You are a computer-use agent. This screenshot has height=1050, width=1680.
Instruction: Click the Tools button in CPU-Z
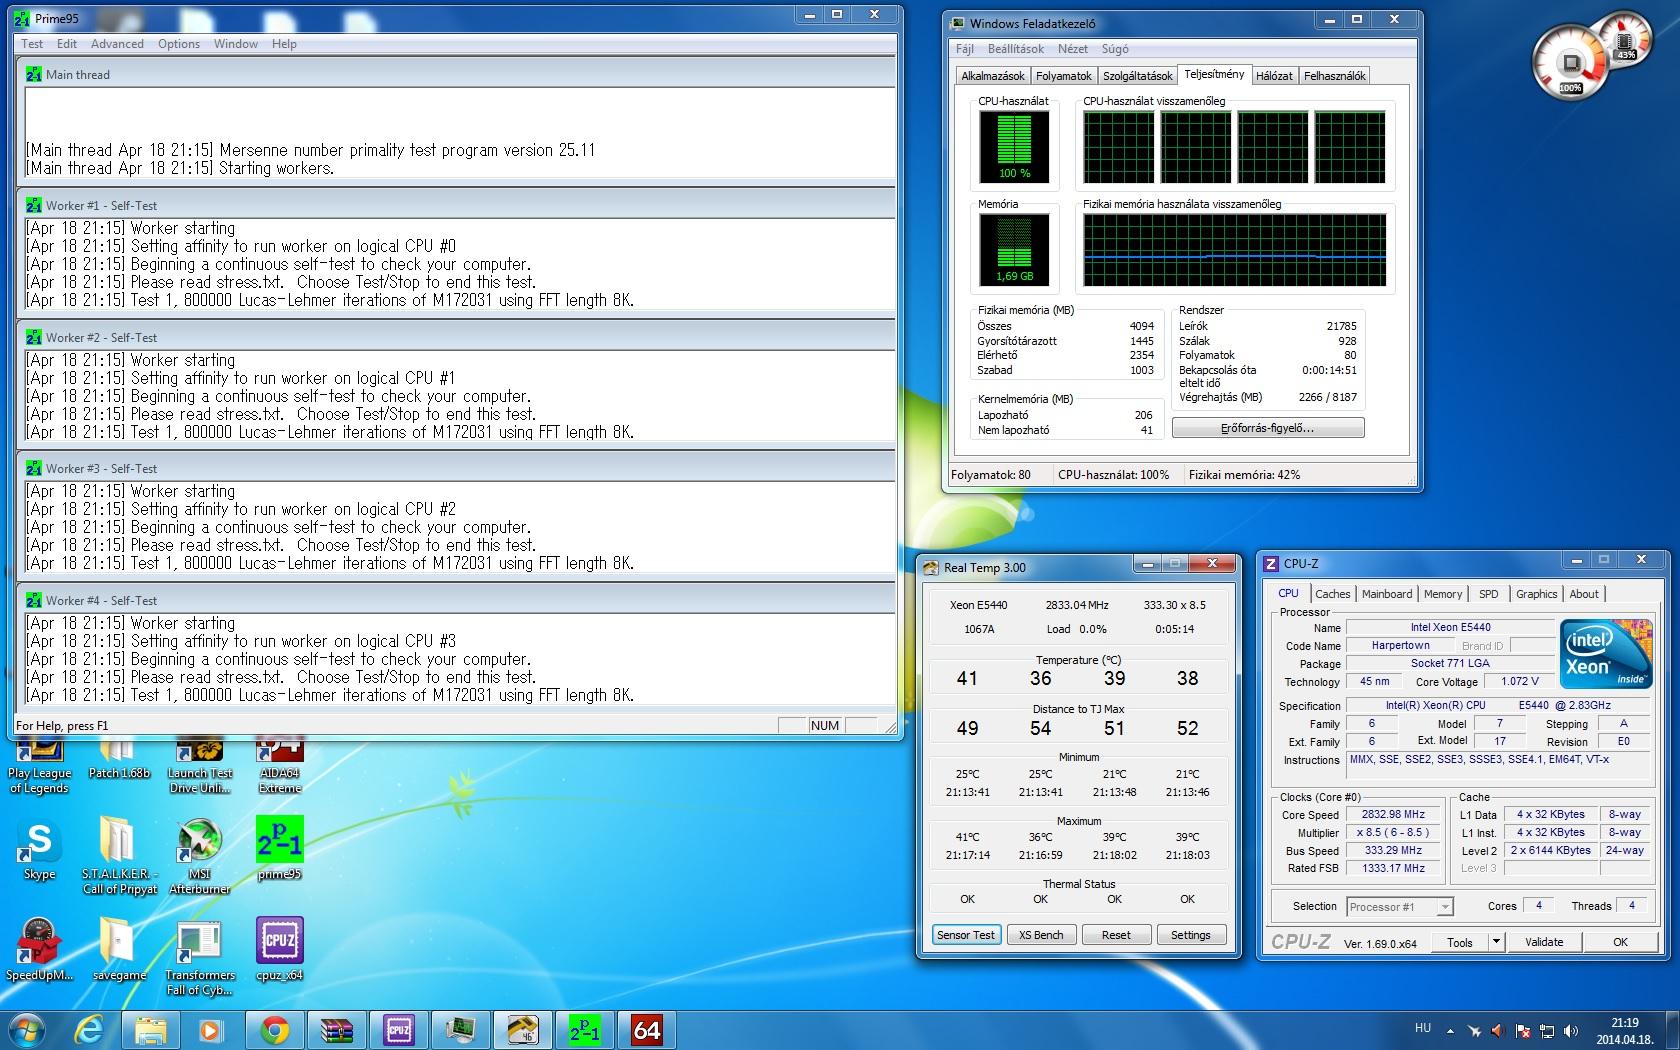1460,942
